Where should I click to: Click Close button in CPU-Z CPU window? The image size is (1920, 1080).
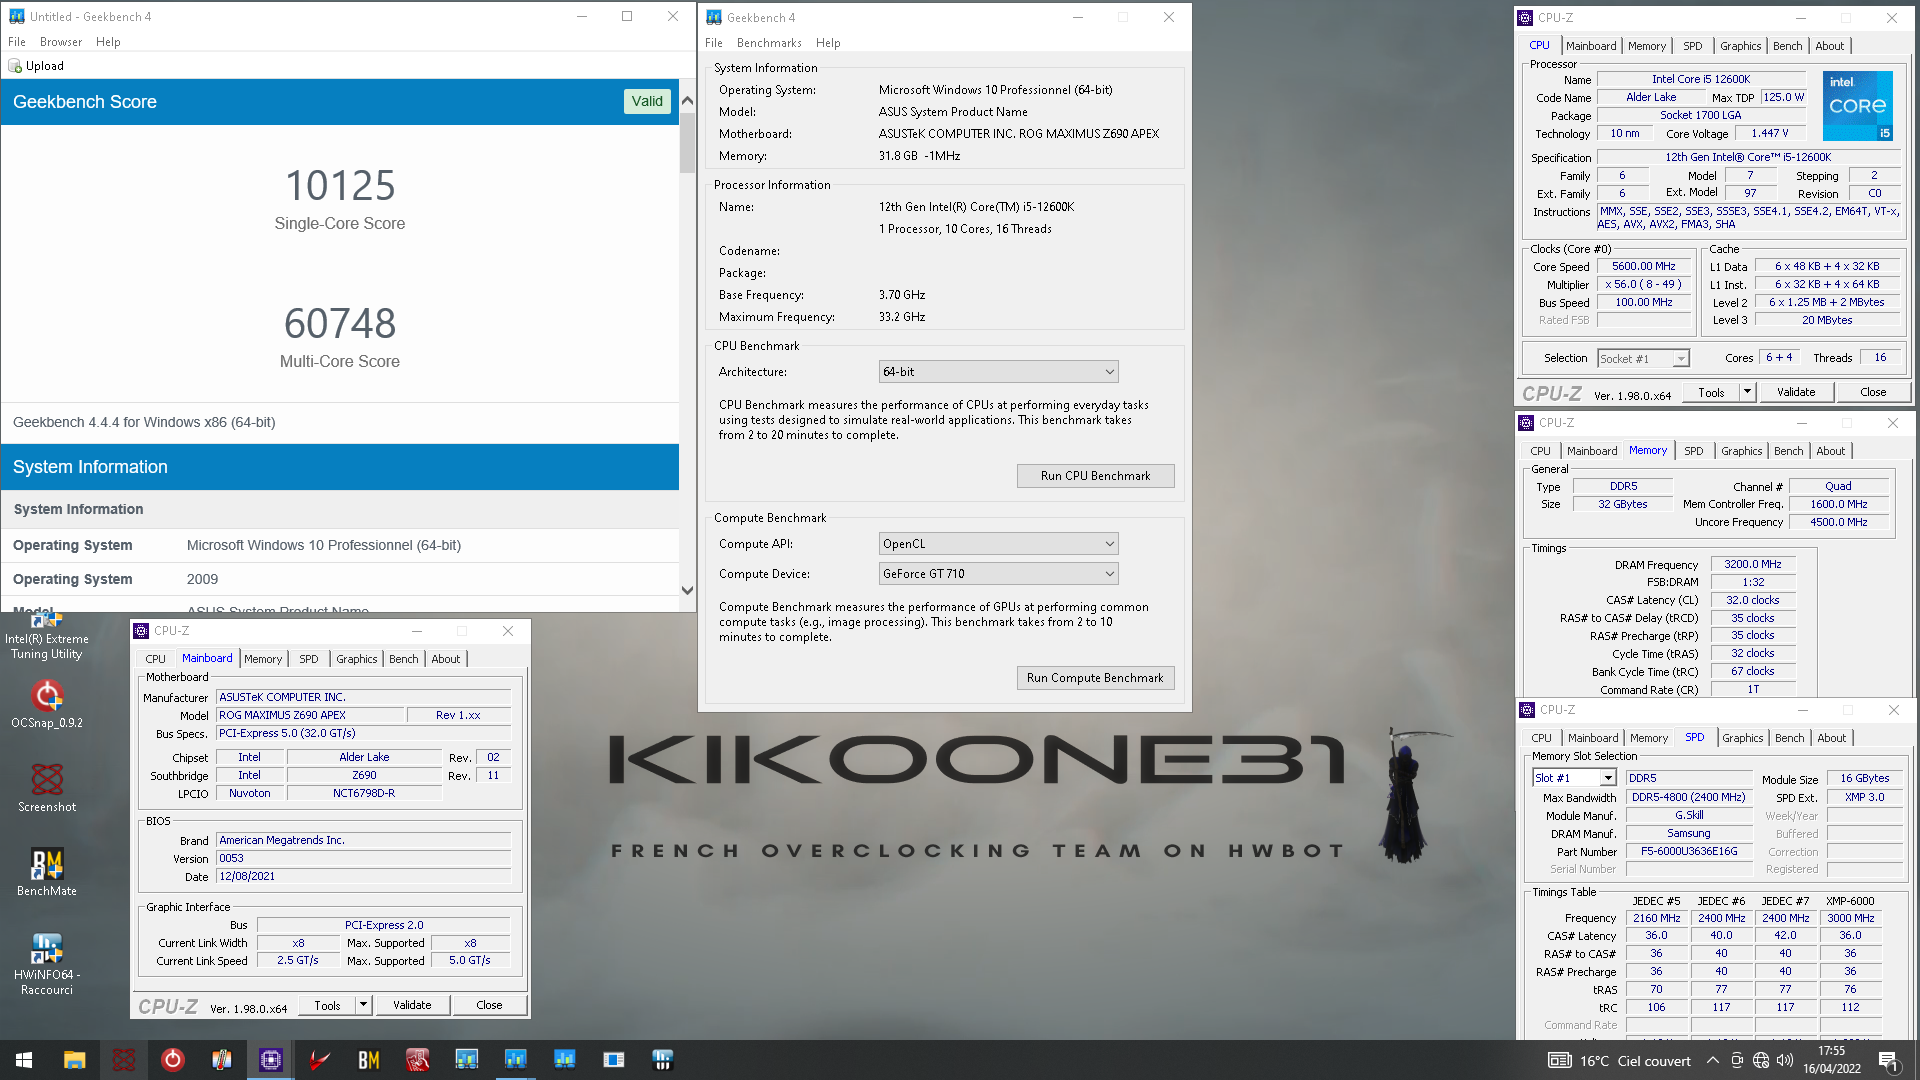[x=1873, y=392]
